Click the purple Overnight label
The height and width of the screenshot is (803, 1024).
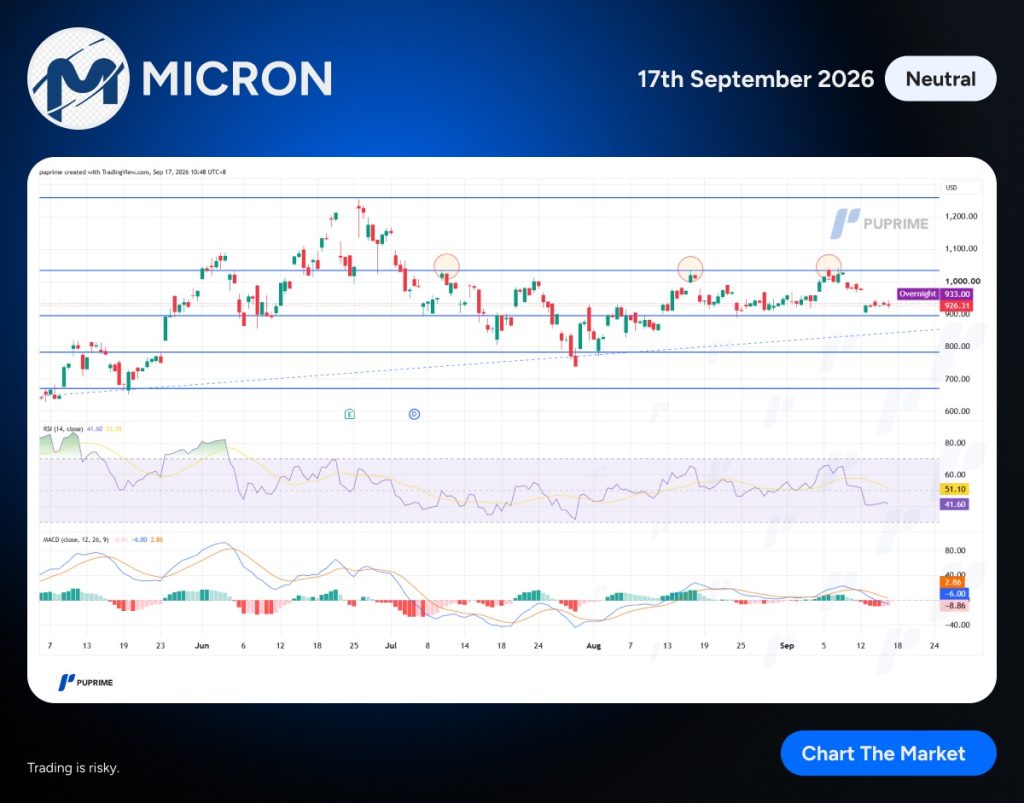918,294
